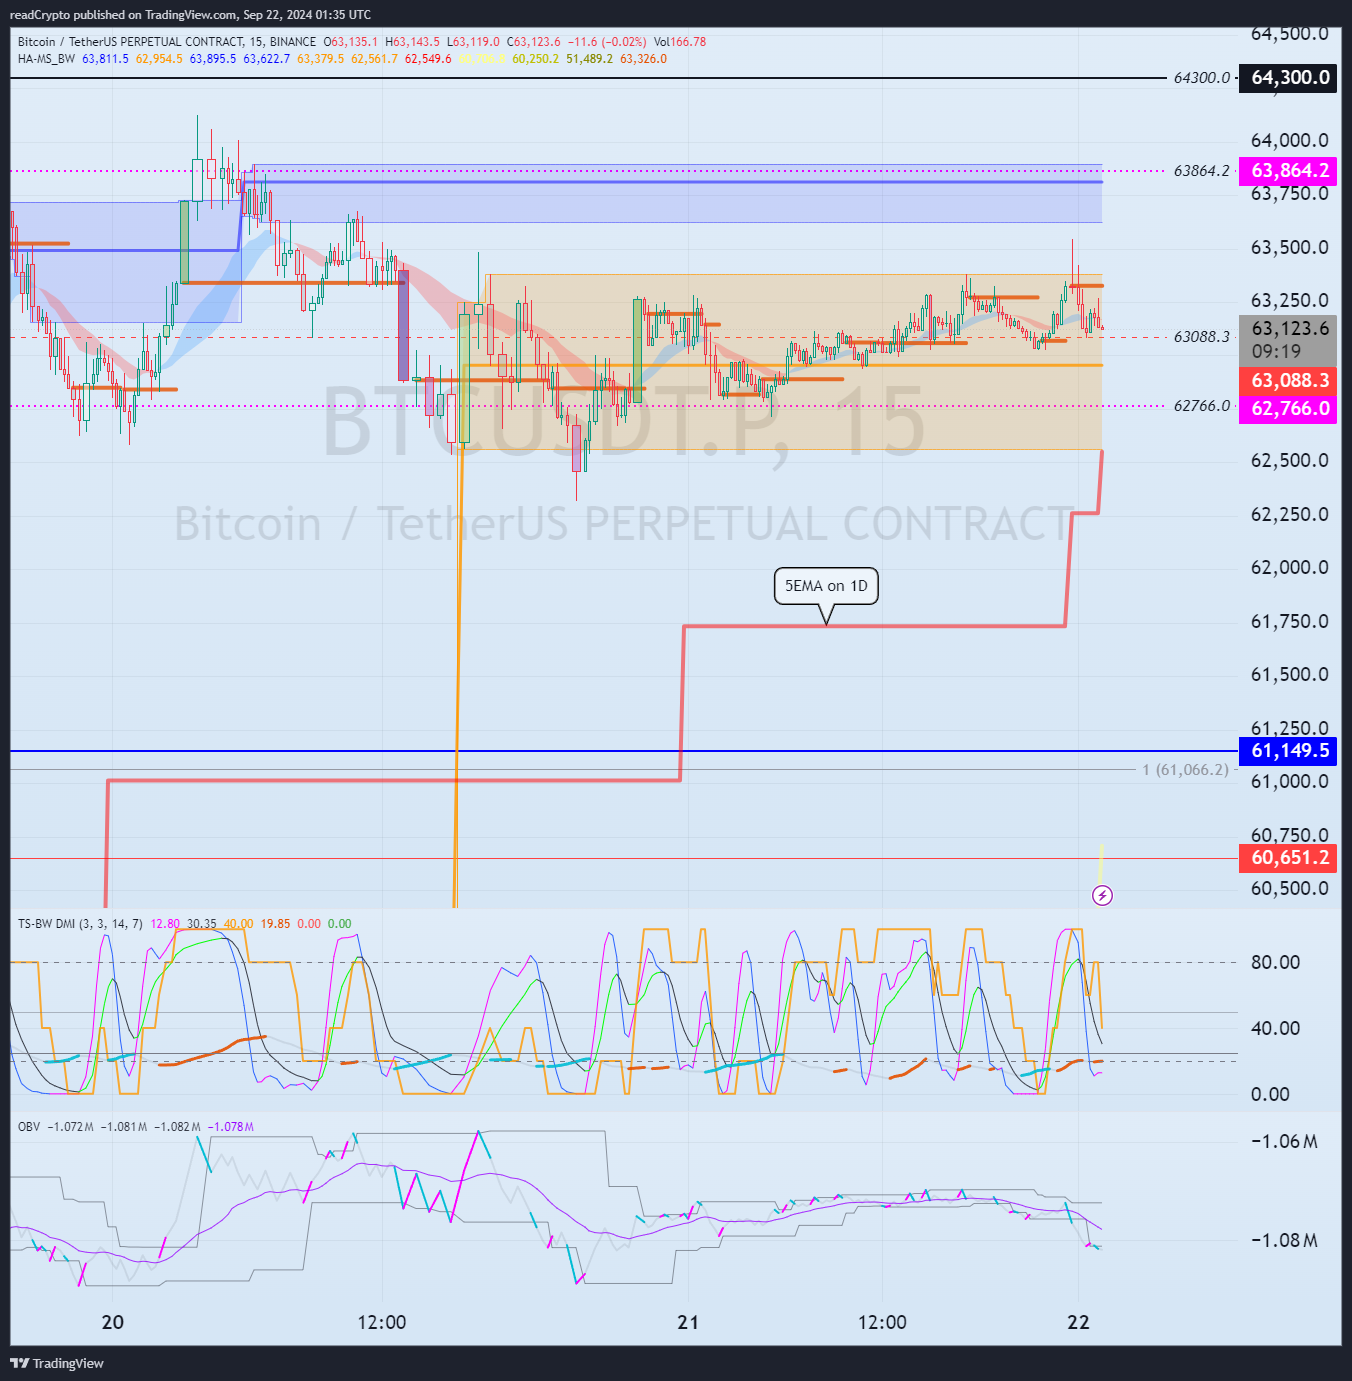This screenshot has width=1352, height=1381.
Task: Select the current price label 63,123.6
Action: coord(1290,328)
